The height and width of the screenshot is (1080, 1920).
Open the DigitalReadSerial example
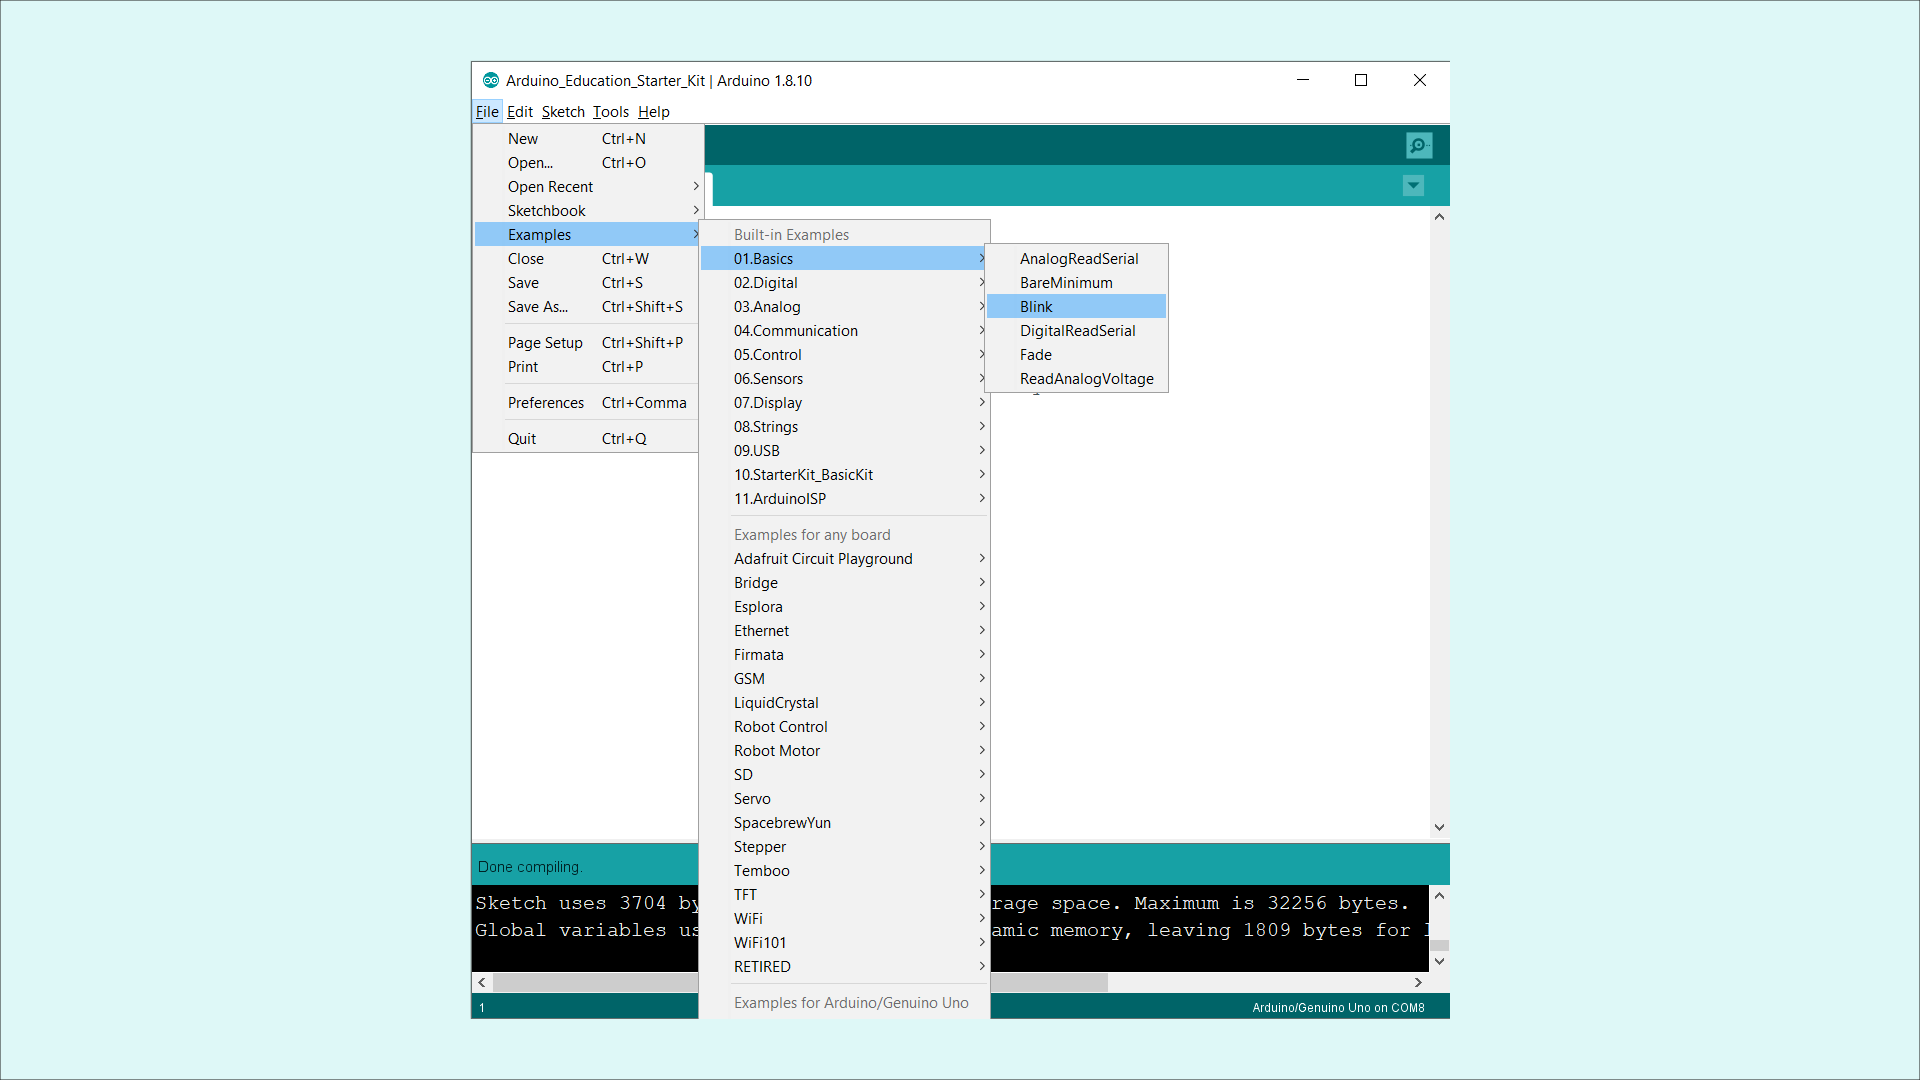point(1077,331)
